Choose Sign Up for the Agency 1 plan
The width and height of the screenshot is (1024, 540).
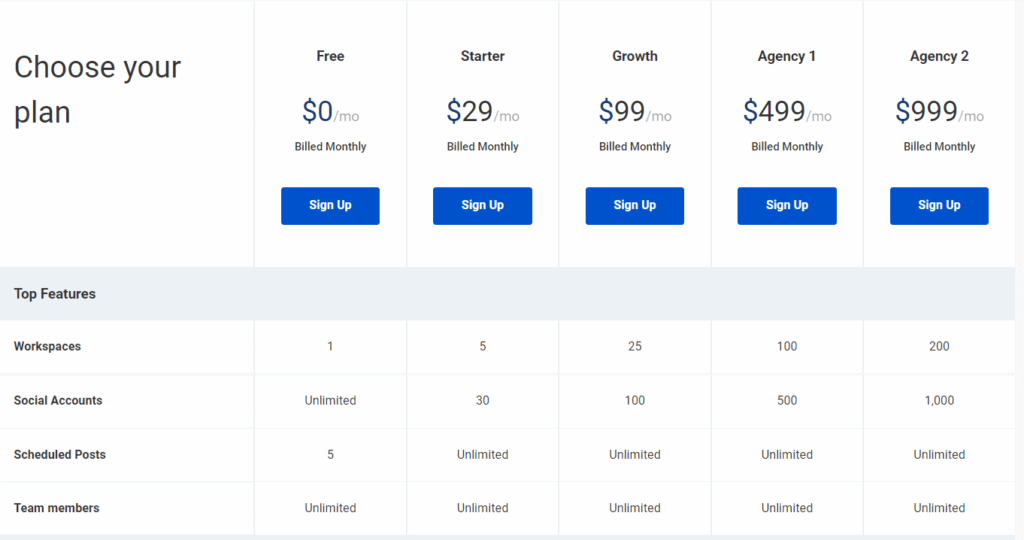click(787, 206)
